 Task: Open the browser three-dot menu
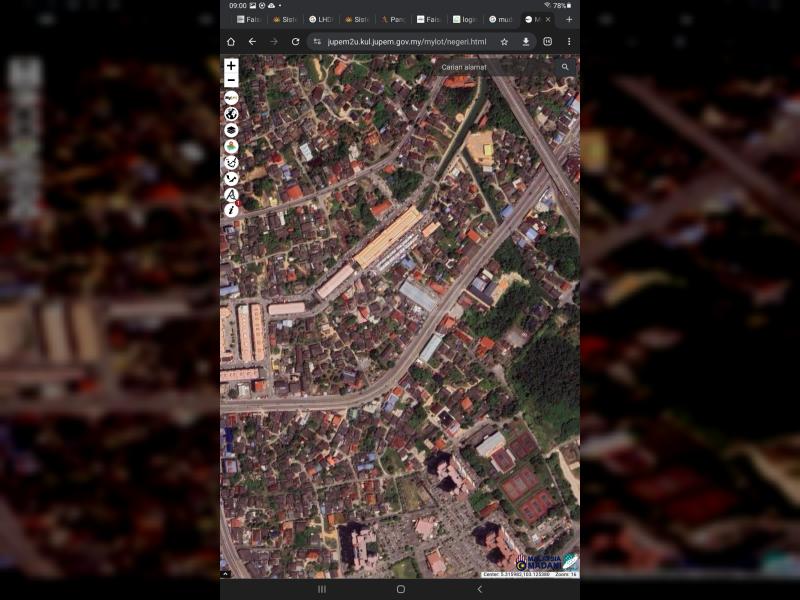[x=569, y=42]
